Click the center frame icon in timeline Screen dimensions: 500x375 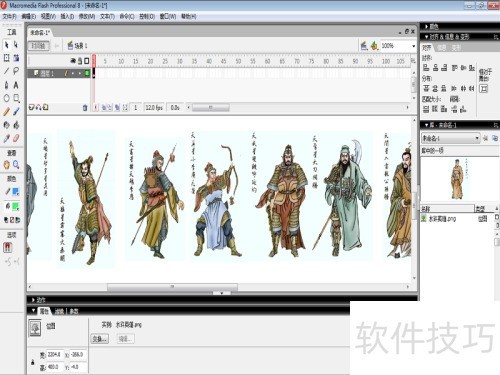point(96,107)
